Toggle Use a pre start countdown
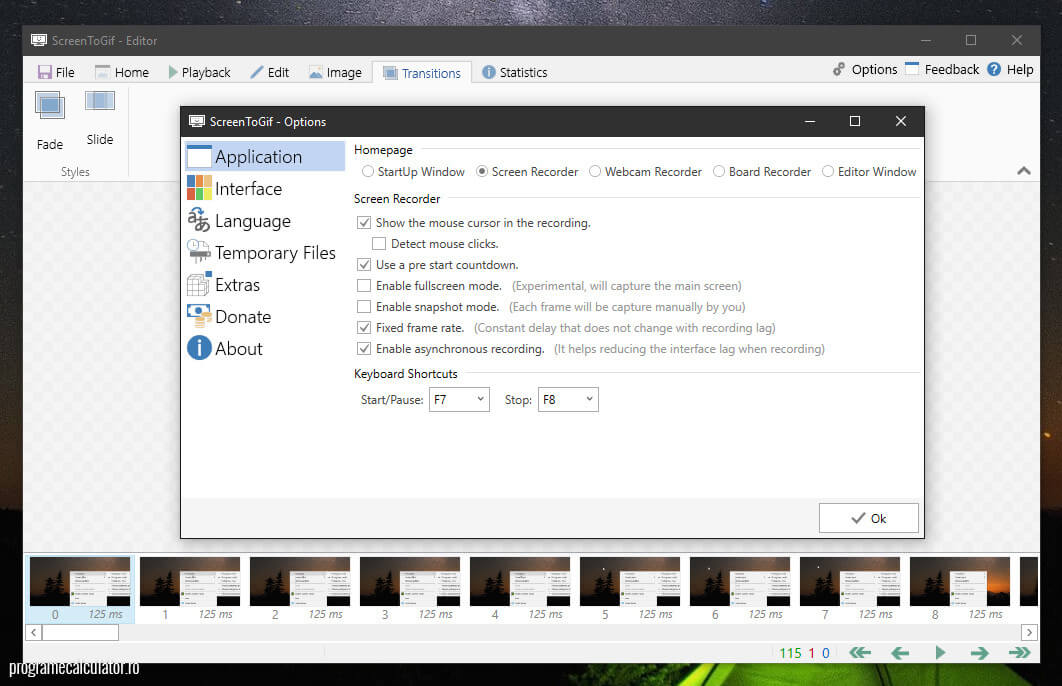The image size is (1062, 686). (364, 265)
